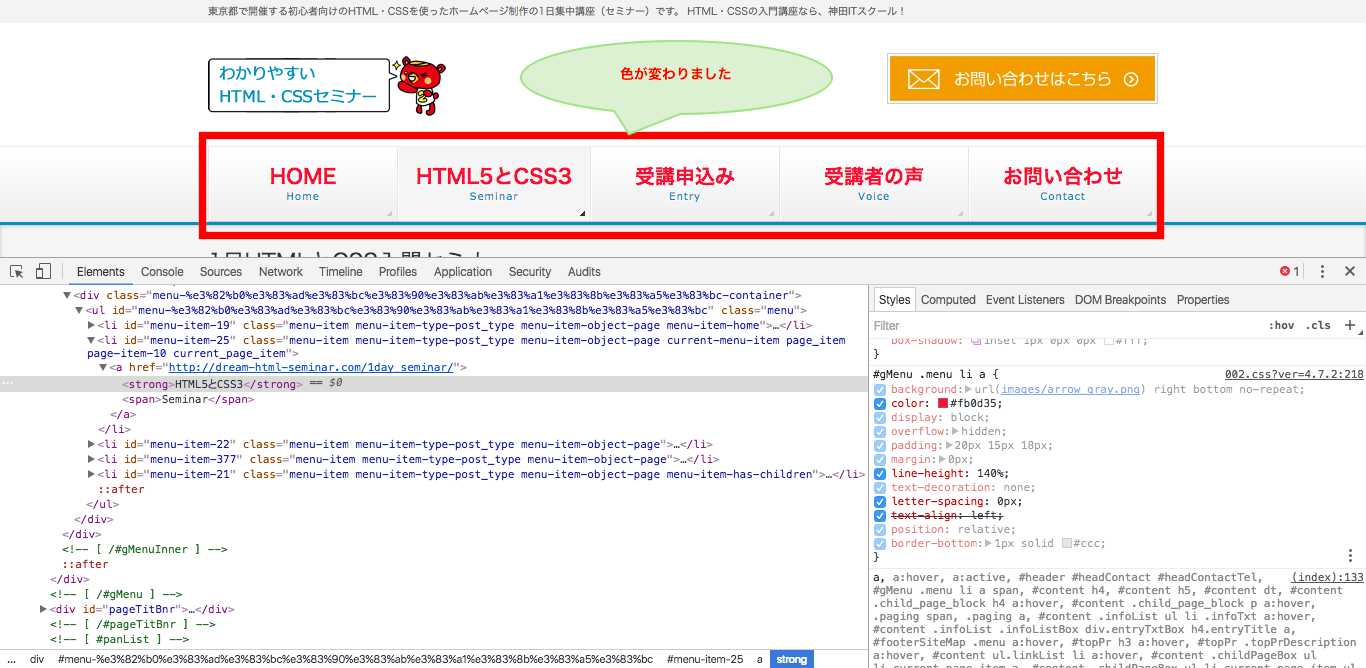Screen dimensions: 1366x668
Task: Open the Audits tab
Action: tap(584, 272)
